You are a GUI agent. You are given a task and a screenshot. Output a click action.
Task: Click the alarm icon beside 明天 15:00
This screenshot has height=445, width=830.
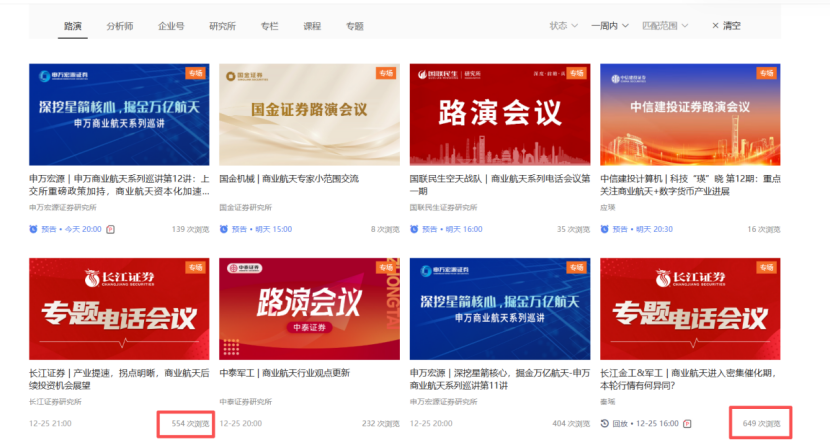click(224, 229)
